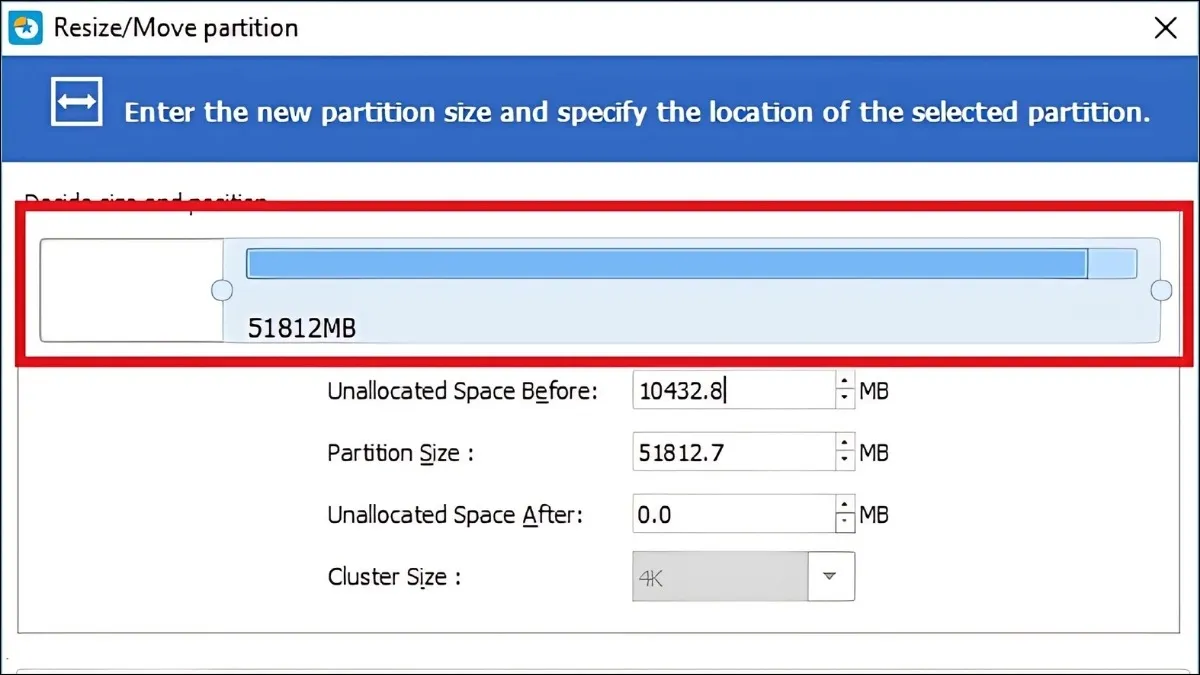
Task: Expand the Cluster Size dropdown arrow
Action: [830, 576]
